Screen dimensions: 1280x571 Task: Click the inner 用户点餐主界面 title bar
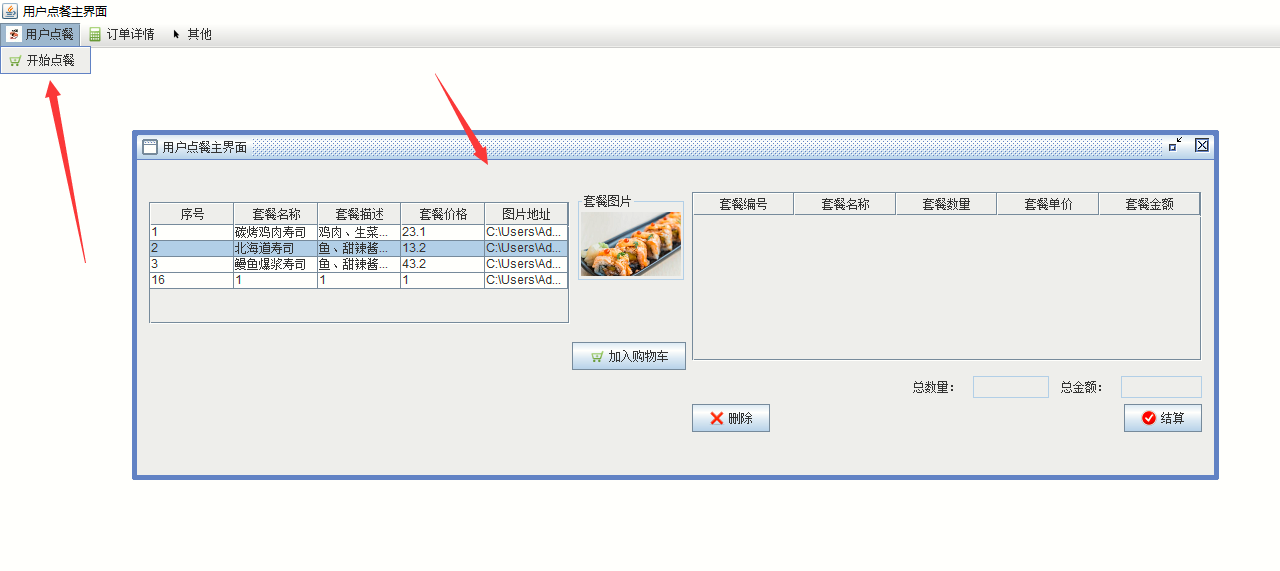coord(675,147)
